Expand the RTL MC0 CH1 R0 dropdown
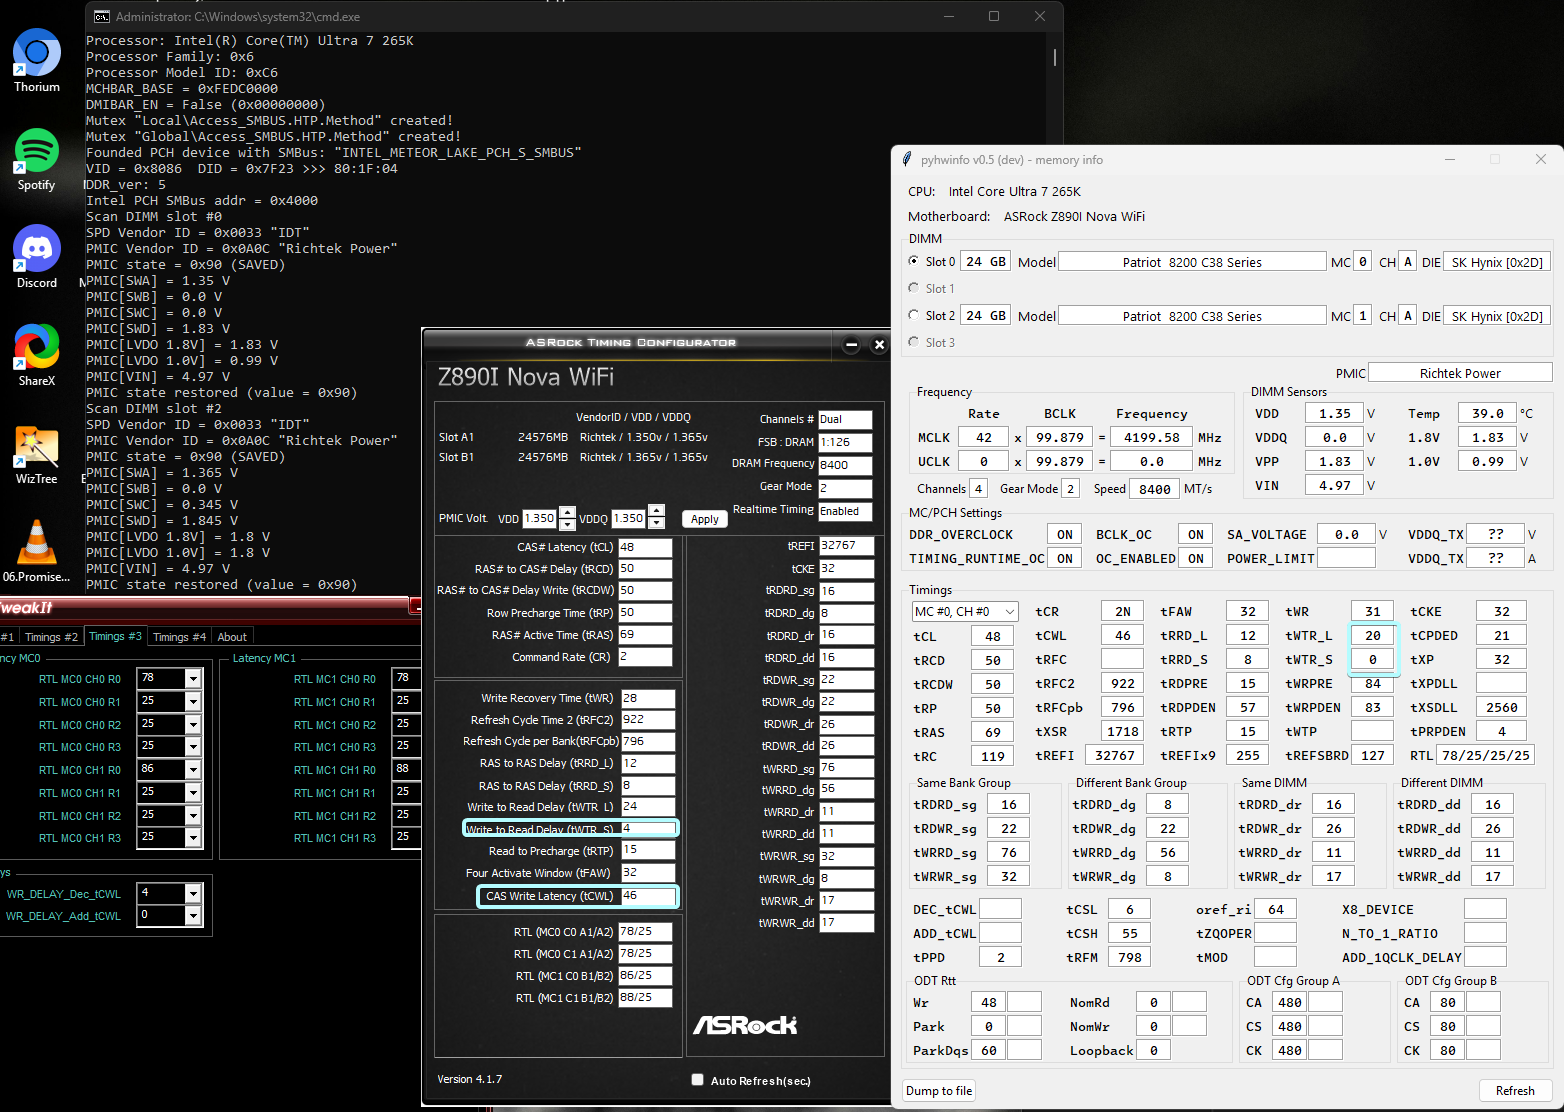 pyautogui.click(x=193, y=770)
